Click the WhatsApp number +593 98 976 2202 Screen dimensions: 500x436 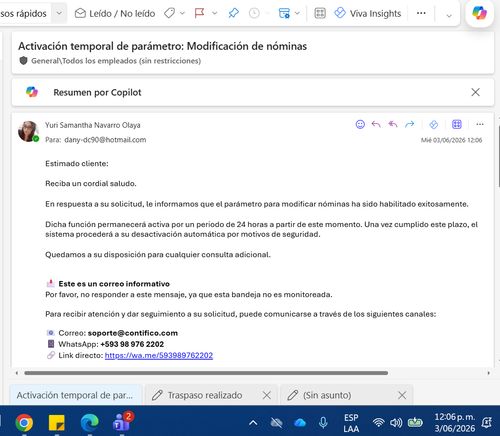click(132, 344)
